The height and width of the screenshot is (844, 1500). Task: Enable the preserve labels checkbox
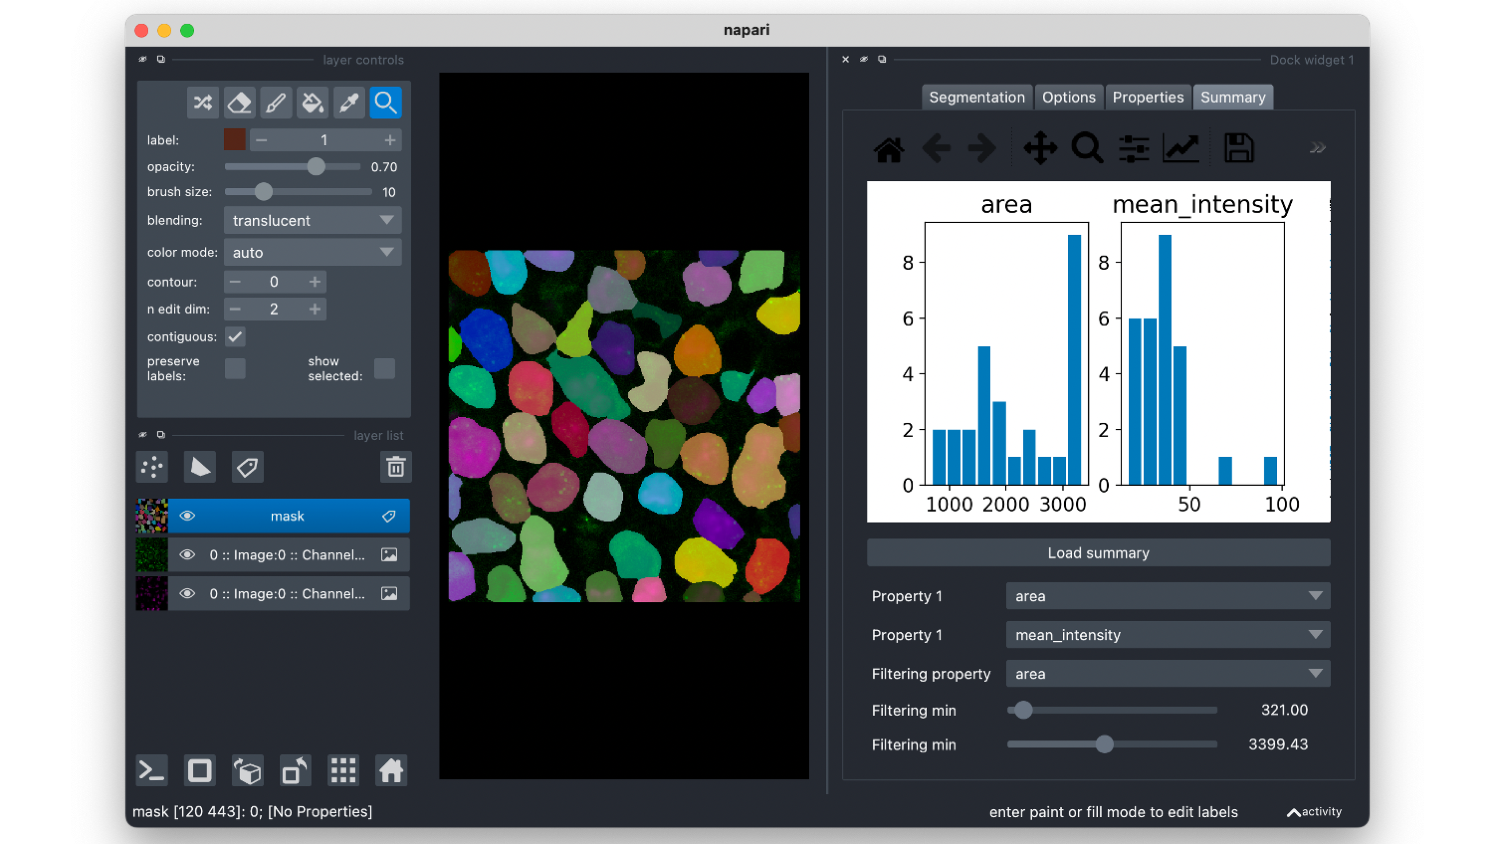tap(235, 368)
